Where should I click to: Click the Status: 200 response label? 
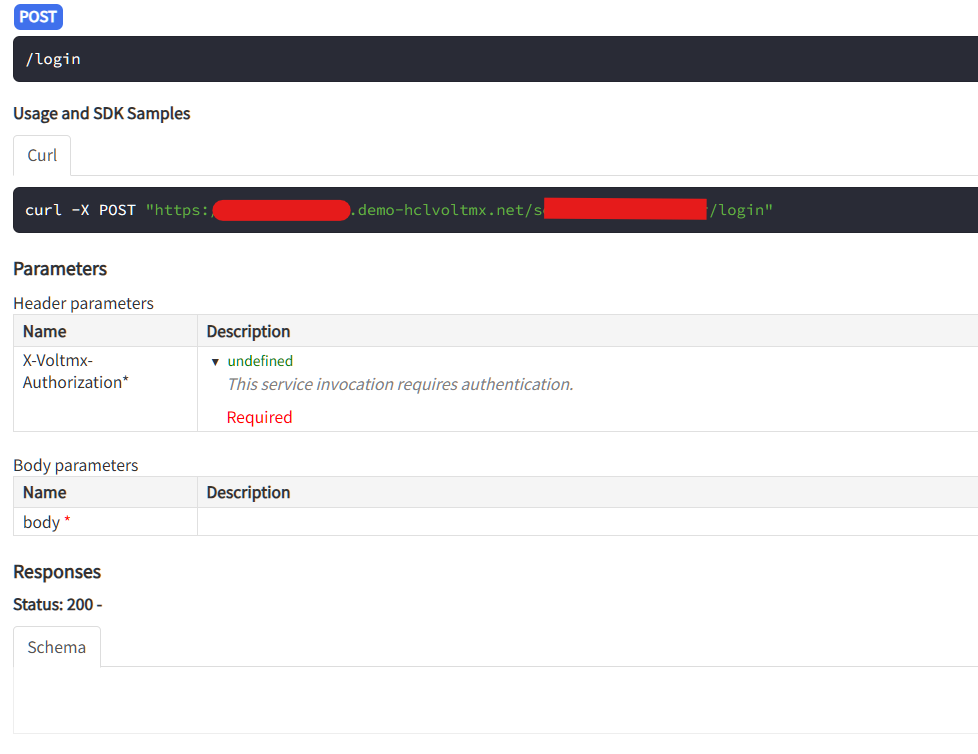(x=57, y=604)
